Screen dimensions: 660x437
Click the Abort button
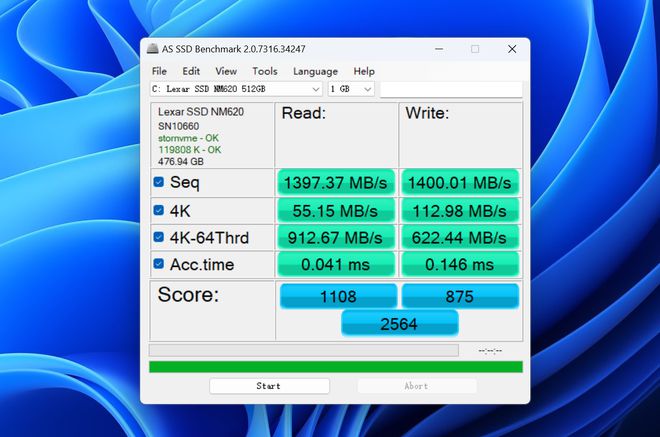click(417, 386)
